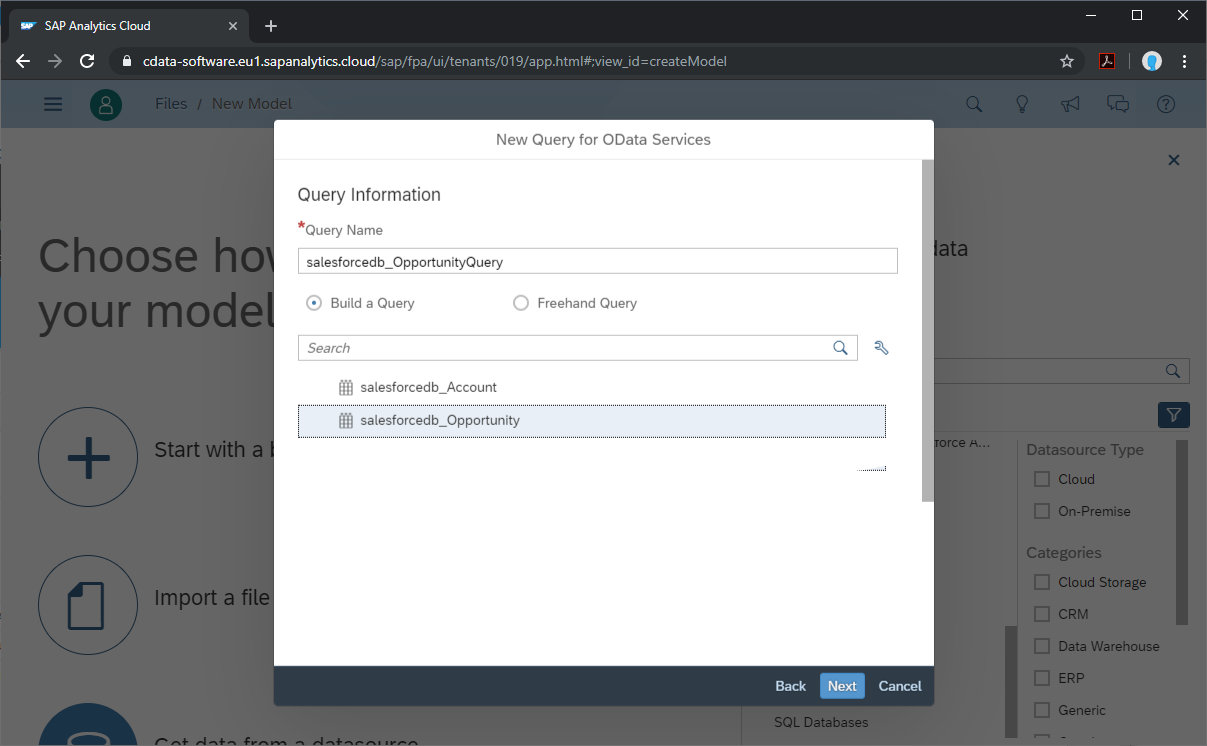
Task: Open the discussions chat bubbles icon
Action: [x=1117, y=103]
